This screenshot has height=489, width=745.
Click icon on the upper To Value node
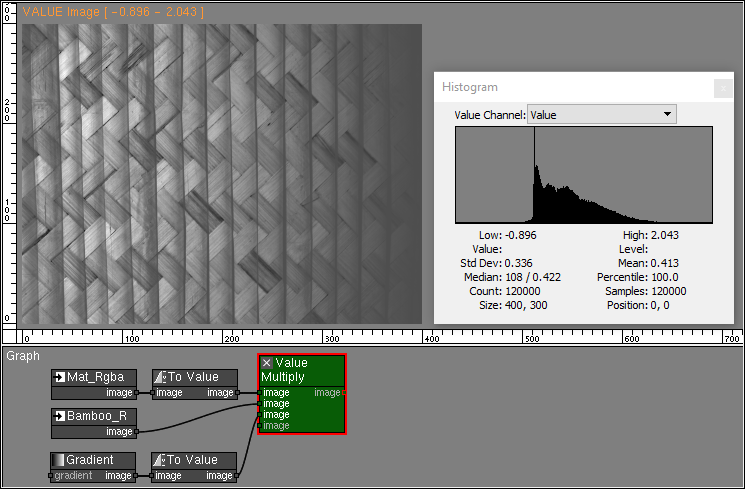click(161, 377)
